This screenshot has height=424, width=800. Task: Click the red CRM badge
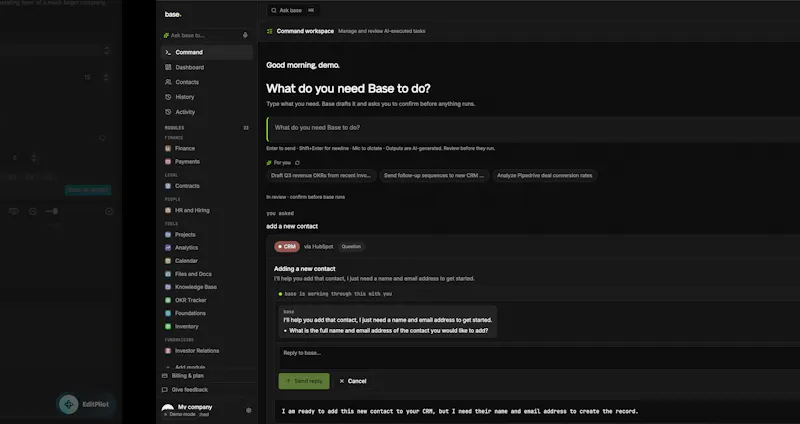coord(287,246)
